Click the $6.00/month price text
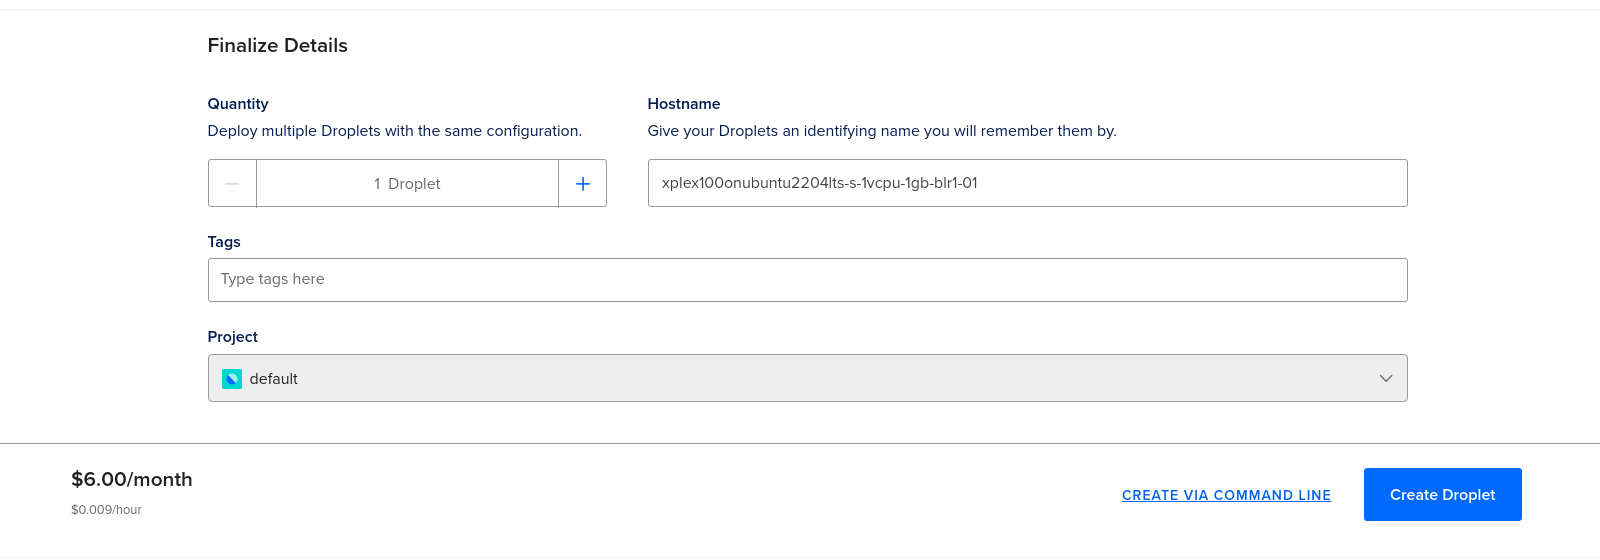 click(132, 479)
